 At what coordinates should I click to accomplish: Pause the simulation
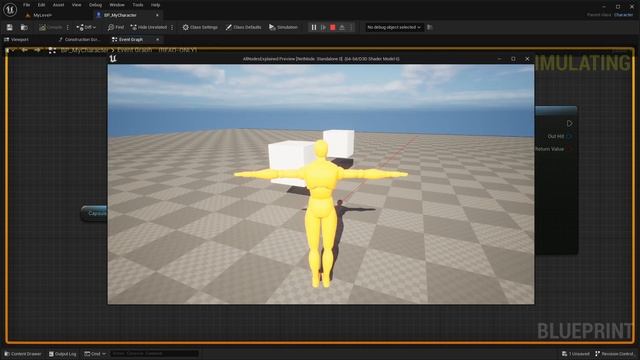coord(314,27)
